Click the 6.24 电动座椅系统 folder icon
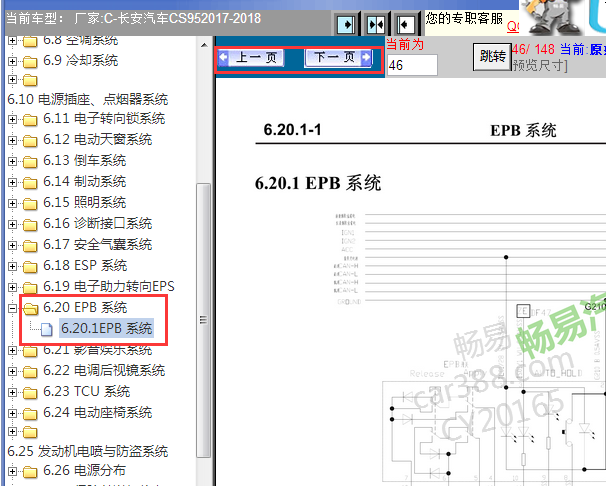 [x=30, y=413]
